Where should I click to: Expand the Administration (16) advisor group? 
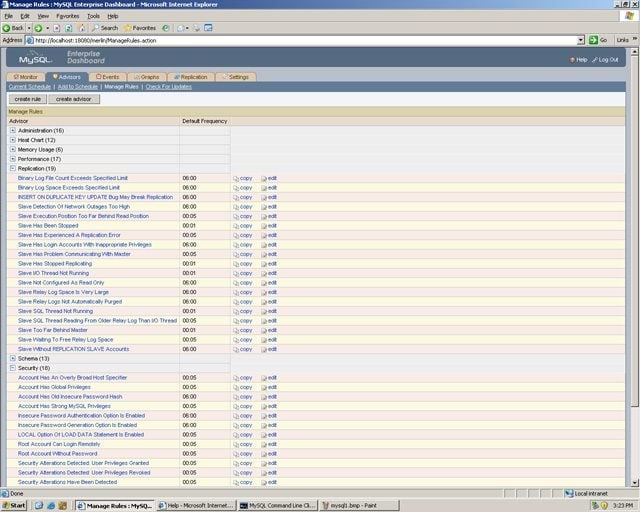point(13,131)
